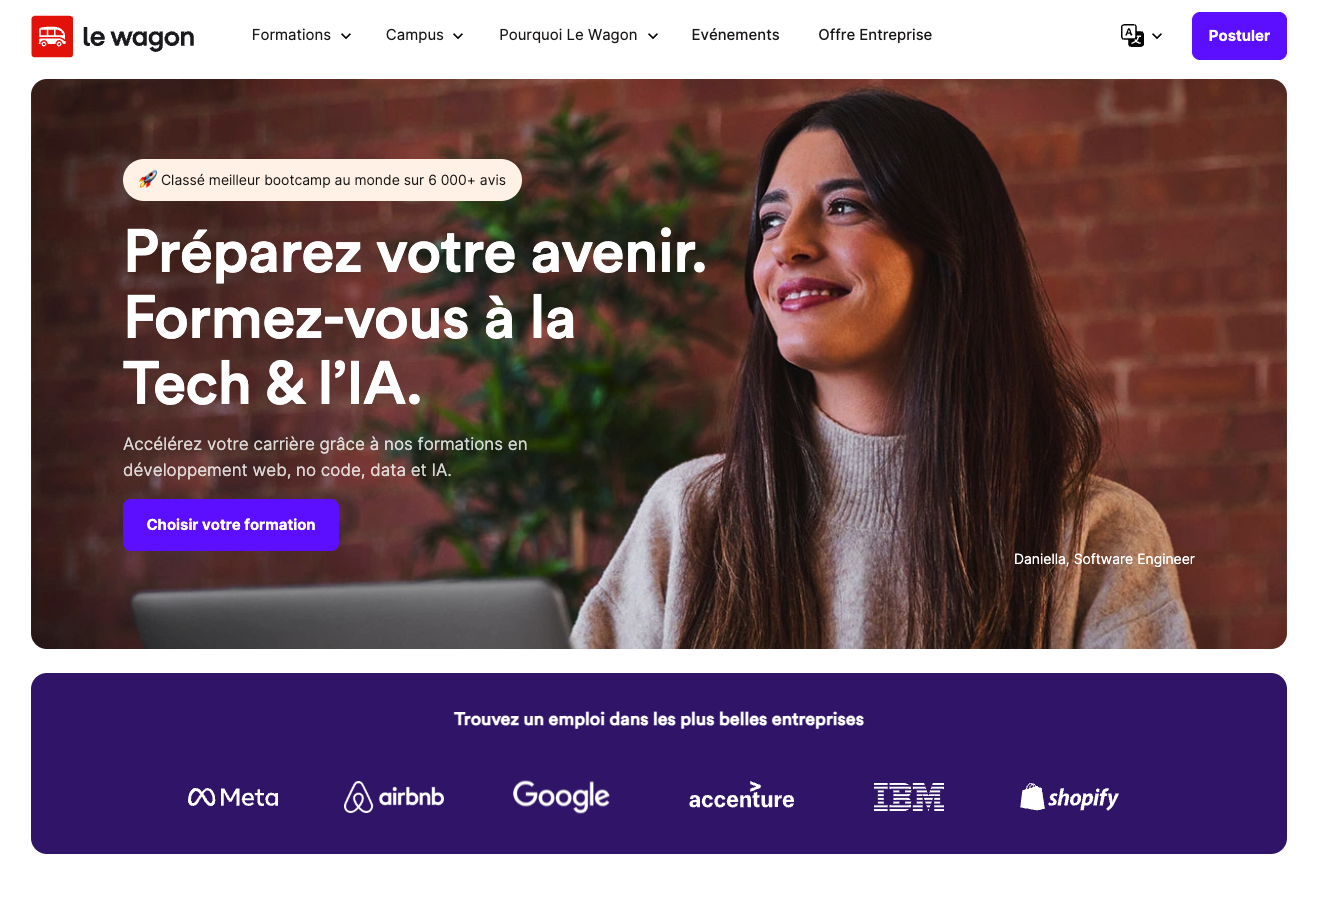
Task: Click the Airbnb logo
Action: (394, 797)
